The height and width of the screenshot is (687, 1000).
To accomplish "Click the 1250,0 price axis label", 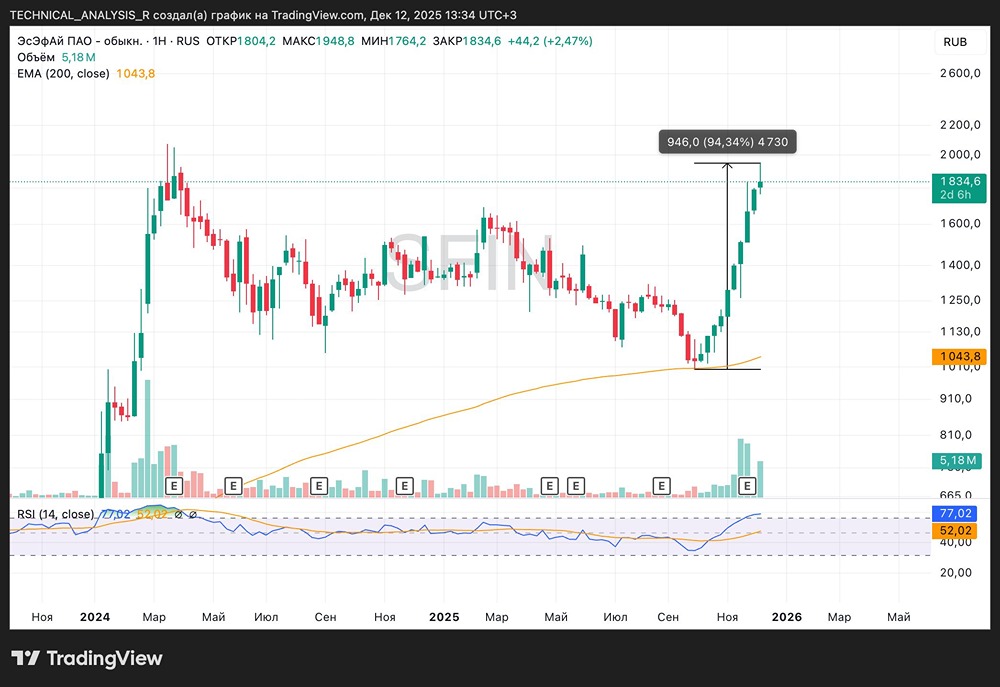I will [x=960, y=300].
